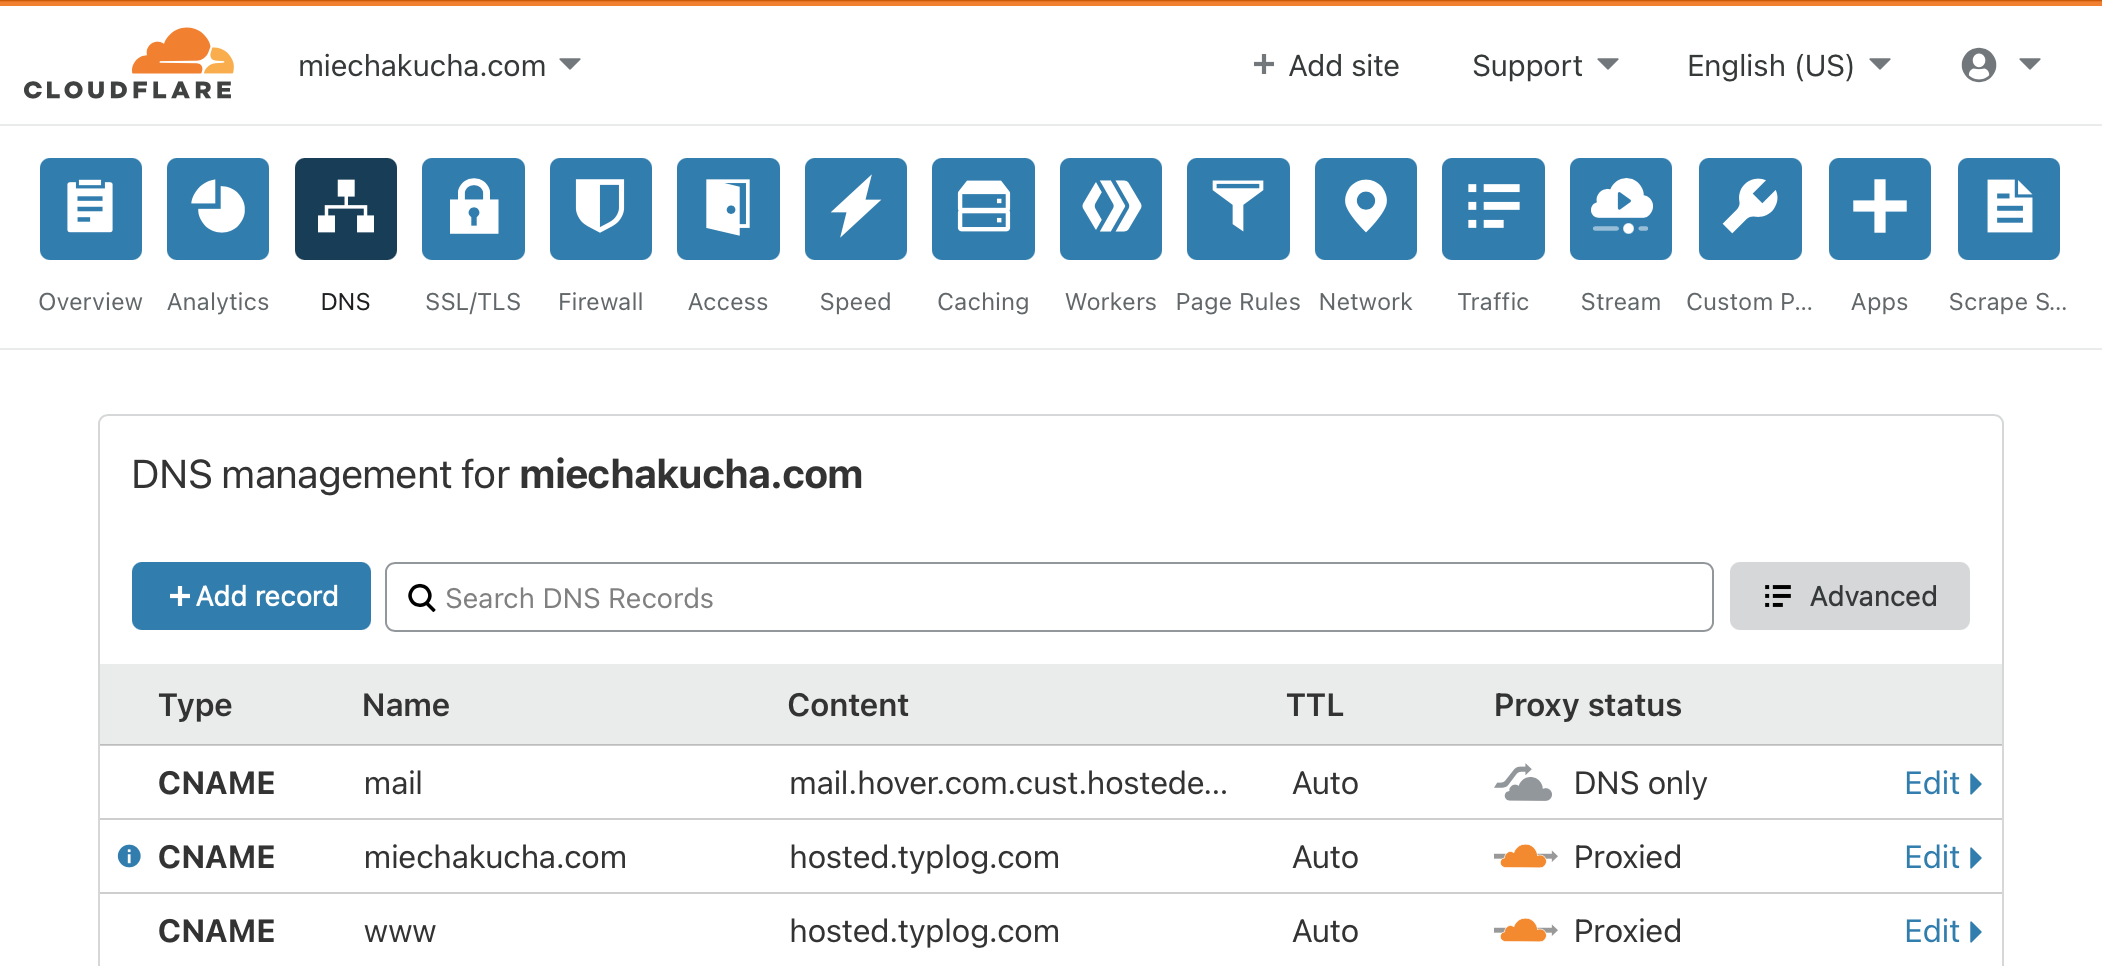Open the Analytics pie chart icon
Image resolution: width=2102 pixels, height=966 pixels.
(x=218, y=209)
